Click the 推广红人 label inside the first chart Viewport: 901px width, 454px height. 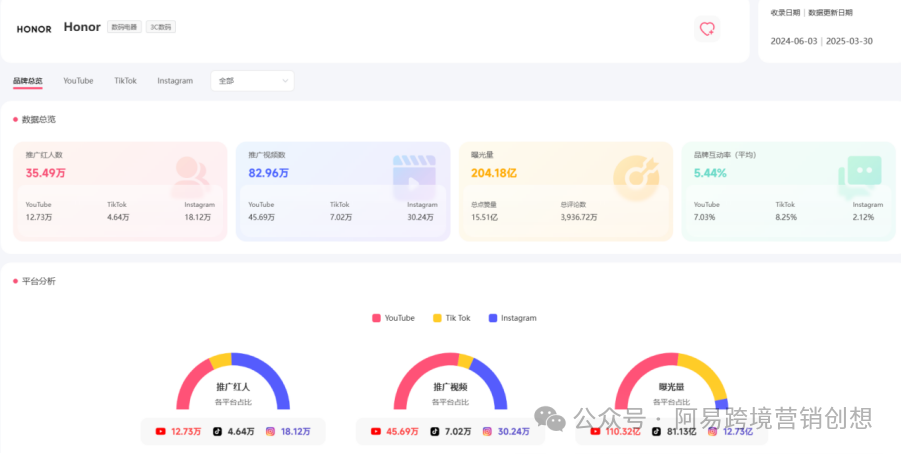point(233,387)
